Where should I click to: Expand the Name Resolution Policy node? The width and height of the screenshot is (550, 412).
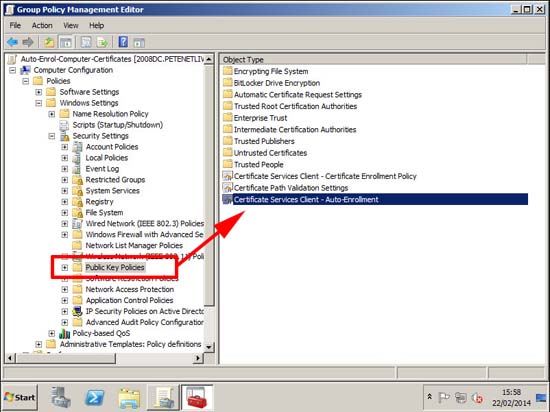click(x=52, y=114)
